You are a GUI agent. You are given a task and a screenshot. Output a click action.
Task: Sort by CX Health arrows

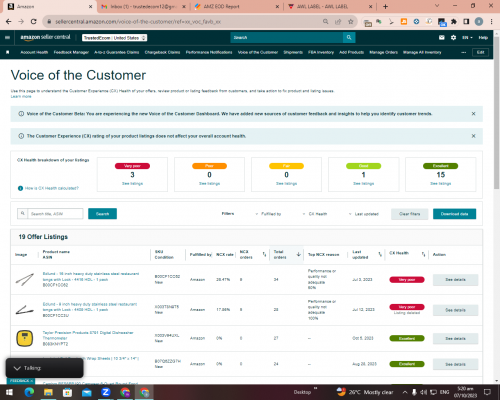click(423, 254)
